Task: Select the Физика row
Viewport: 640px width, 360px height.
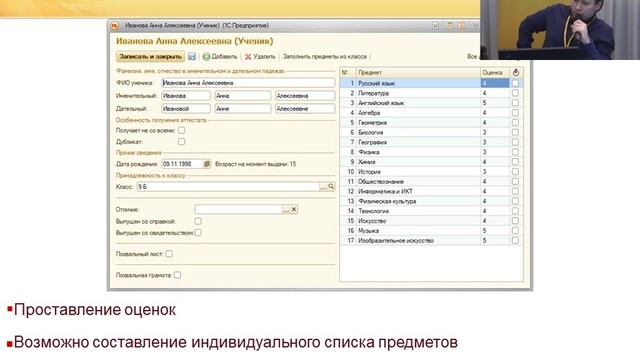Action: [x=431, y=152]
